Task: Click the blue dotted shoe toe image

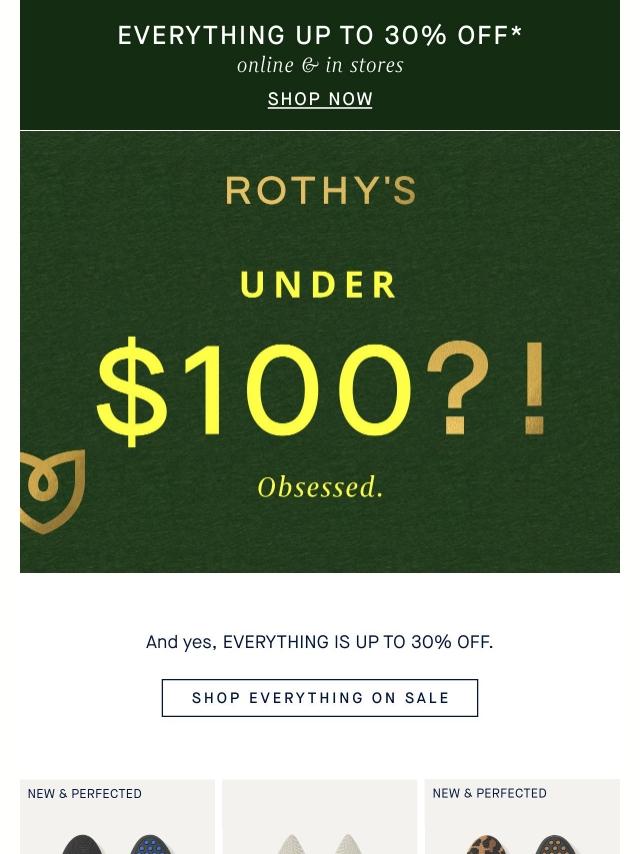Action: click(x=150, y=844)
